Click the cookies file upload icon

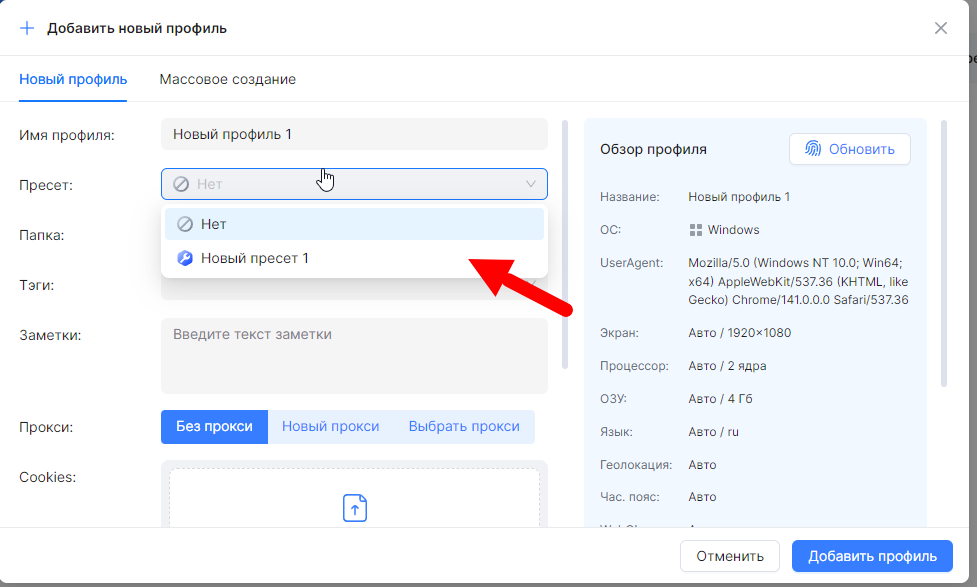(x=355, y=508)
